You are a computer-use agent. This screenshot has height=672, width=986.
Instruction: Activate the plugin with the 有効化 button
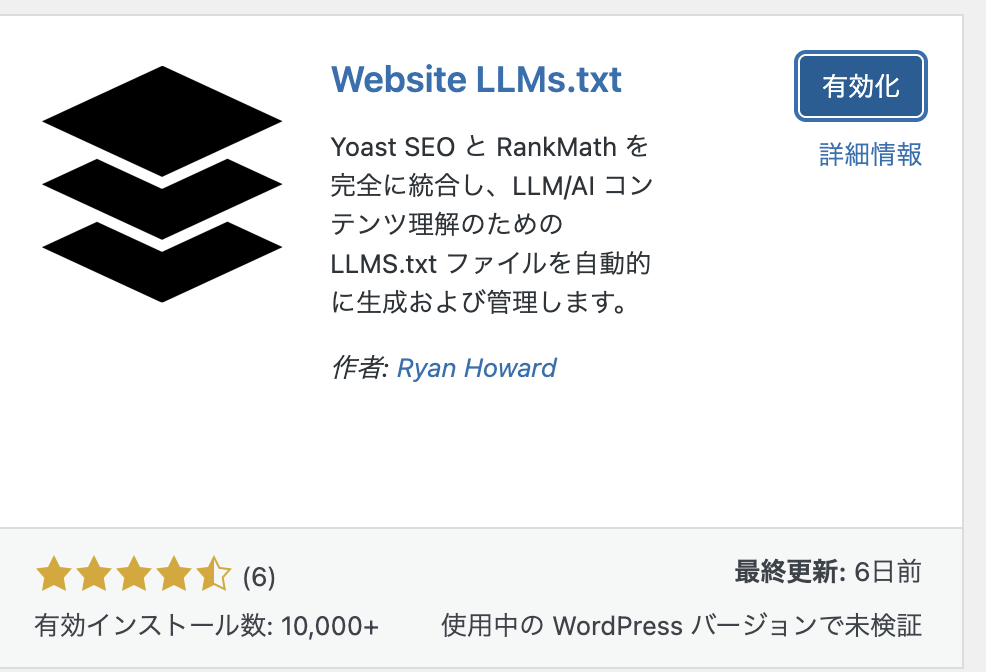click(860, 86)
